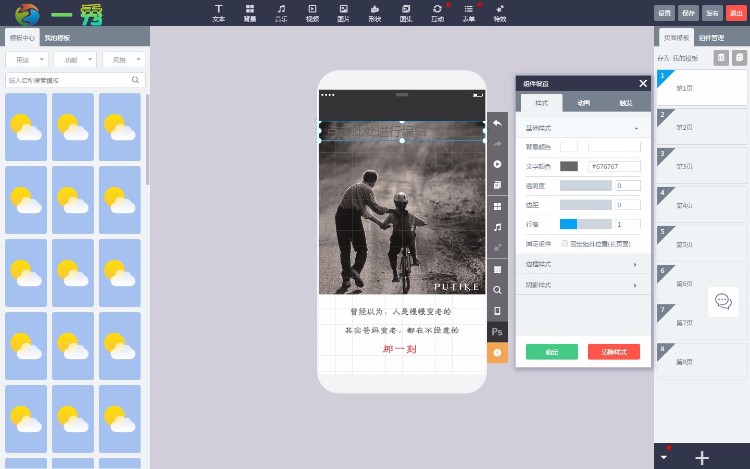The image size is (750, 469).
Task: Click the down arrow at page panel bottom
Action: click(663, 458)
